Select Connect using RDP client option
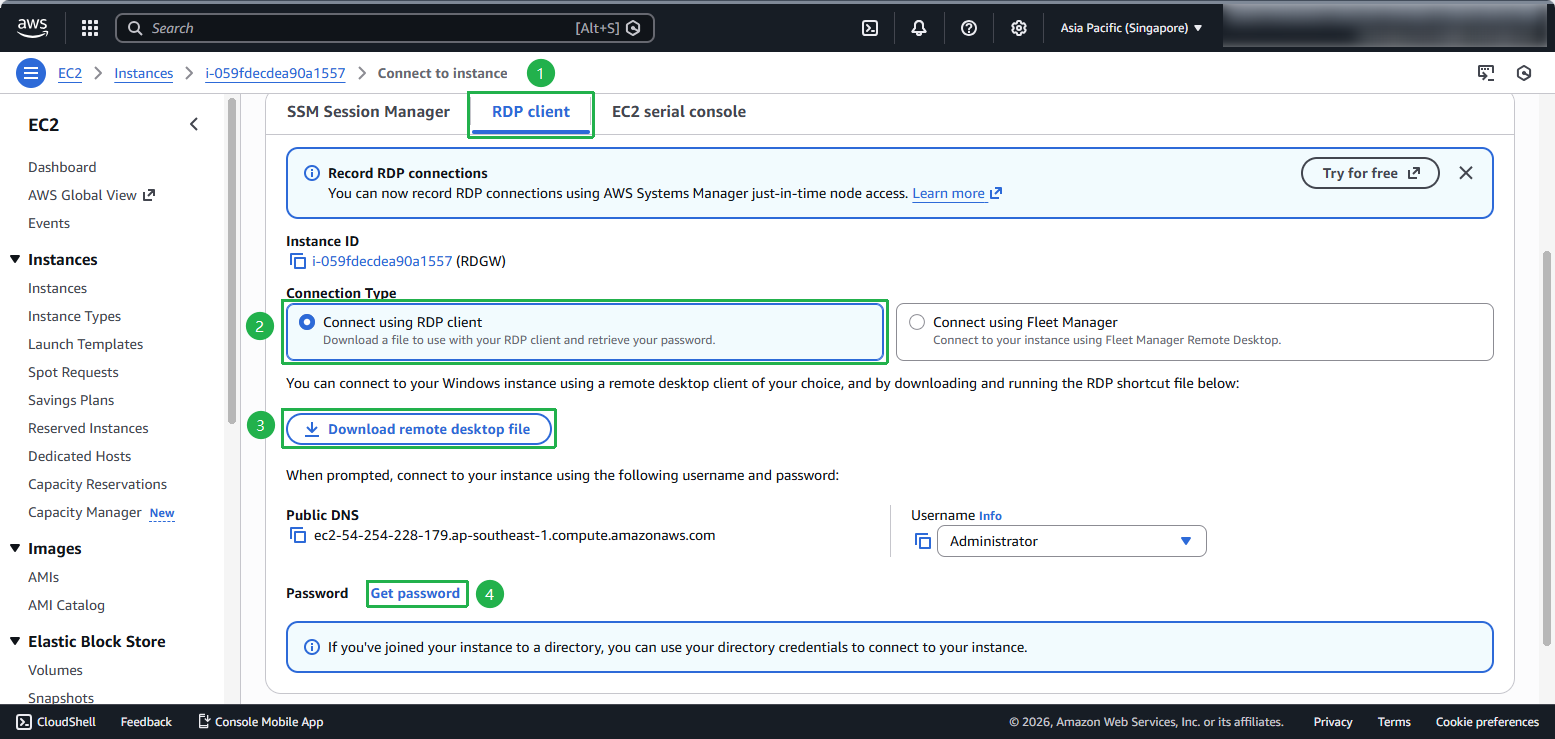This screenshot has width=1555, height=739. (x=307, y=322)
